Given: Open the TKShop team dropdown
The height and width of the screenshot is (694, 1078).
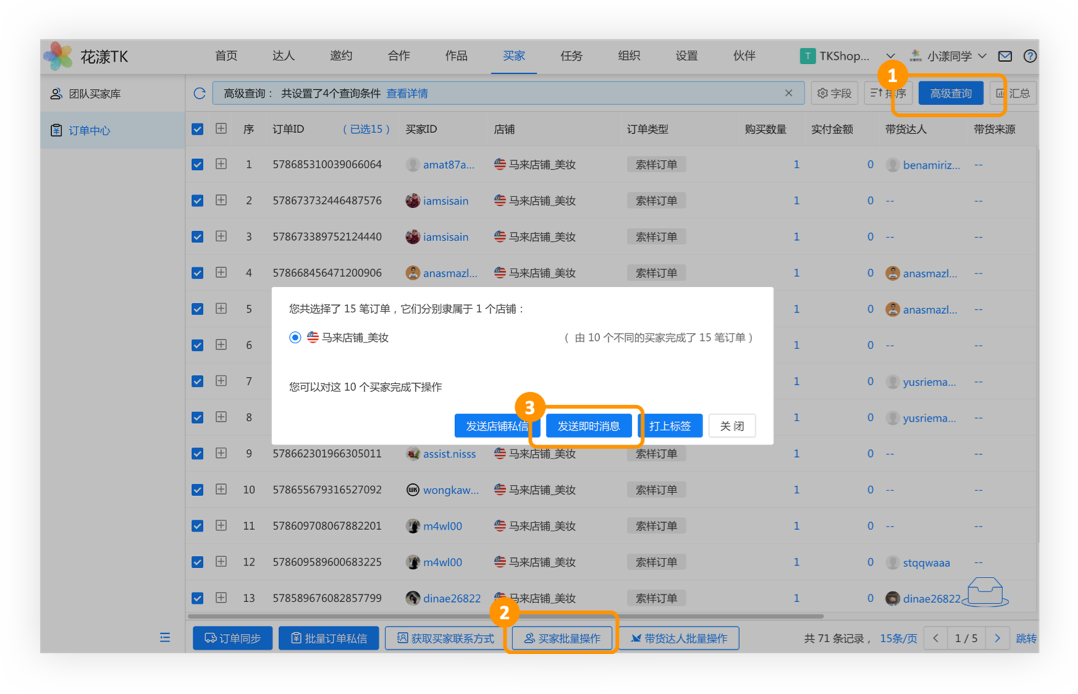Looking at the screenshot, I should pyautogui.click(x=848, y=56).
